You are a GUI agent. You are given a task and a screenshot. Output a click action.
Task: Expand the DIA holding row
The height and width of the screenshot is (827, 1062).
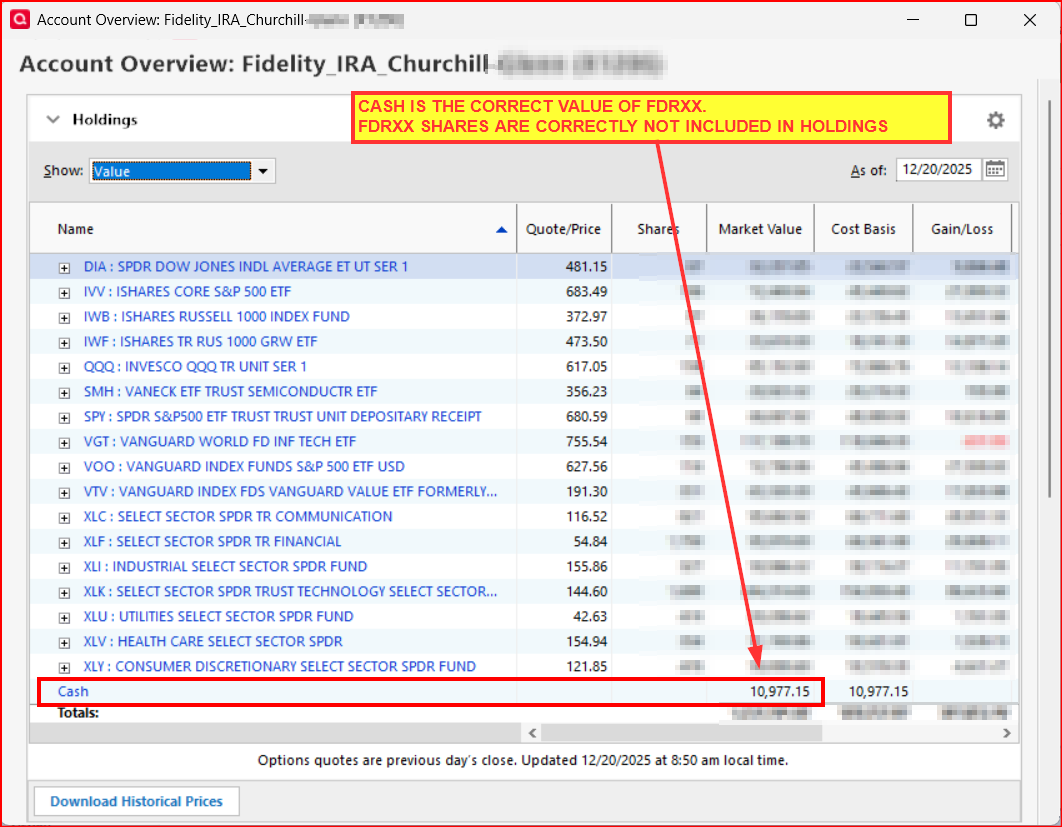(64, 268)
